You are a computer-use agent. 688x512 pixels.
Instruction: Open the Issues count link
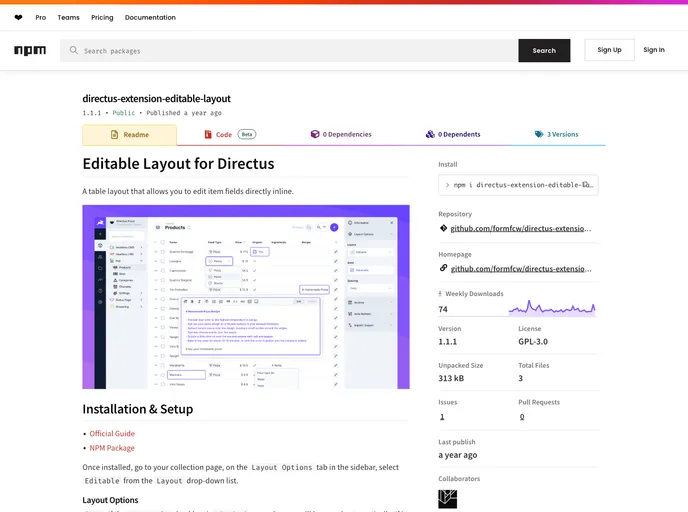click(442, 417)
